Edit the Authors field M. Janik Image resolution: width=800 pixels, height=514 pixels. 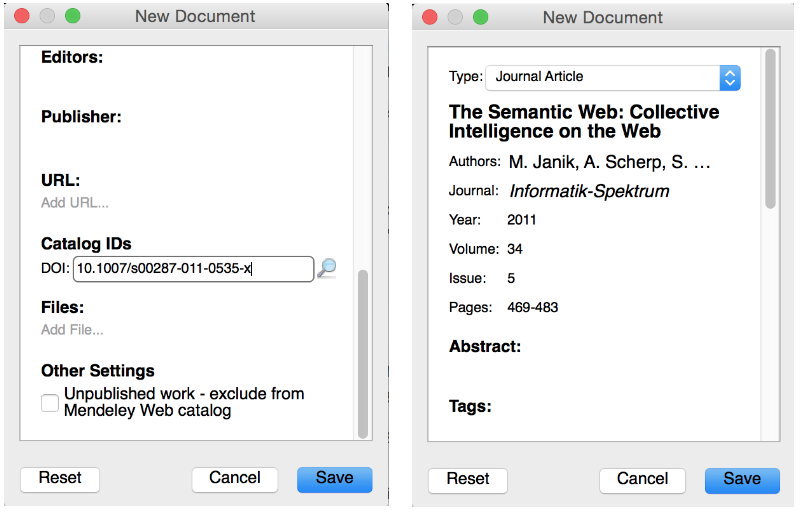point(609,162)
